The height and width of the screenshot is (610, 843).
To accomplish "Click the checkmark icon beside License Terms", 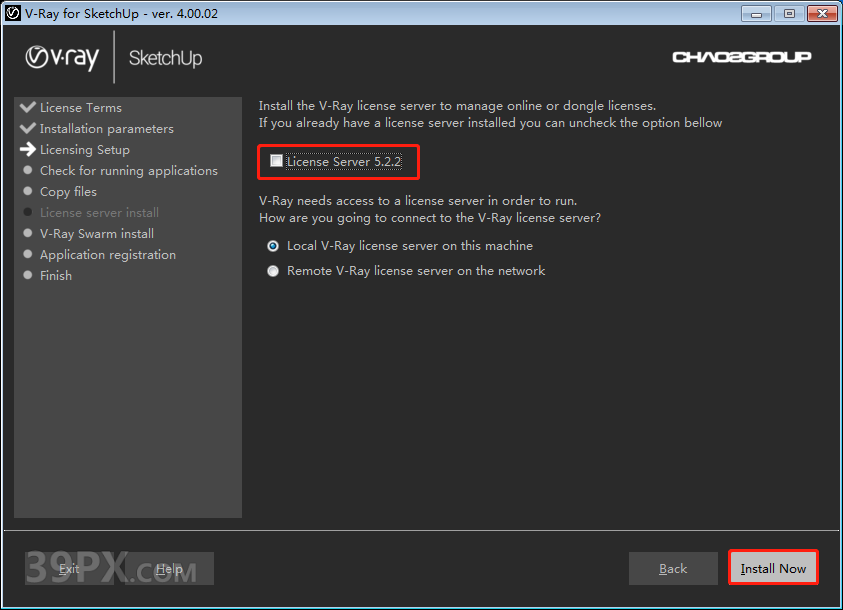I will [27, 107].
